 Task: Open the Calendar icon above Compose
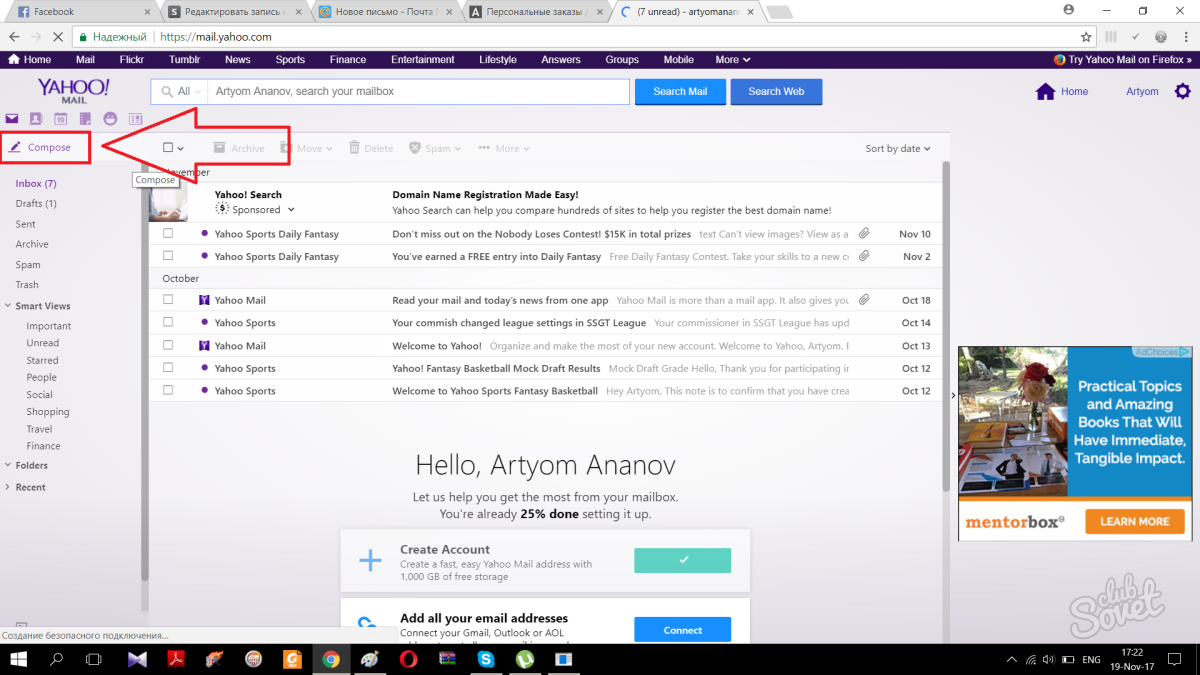[x=60, y=120]
